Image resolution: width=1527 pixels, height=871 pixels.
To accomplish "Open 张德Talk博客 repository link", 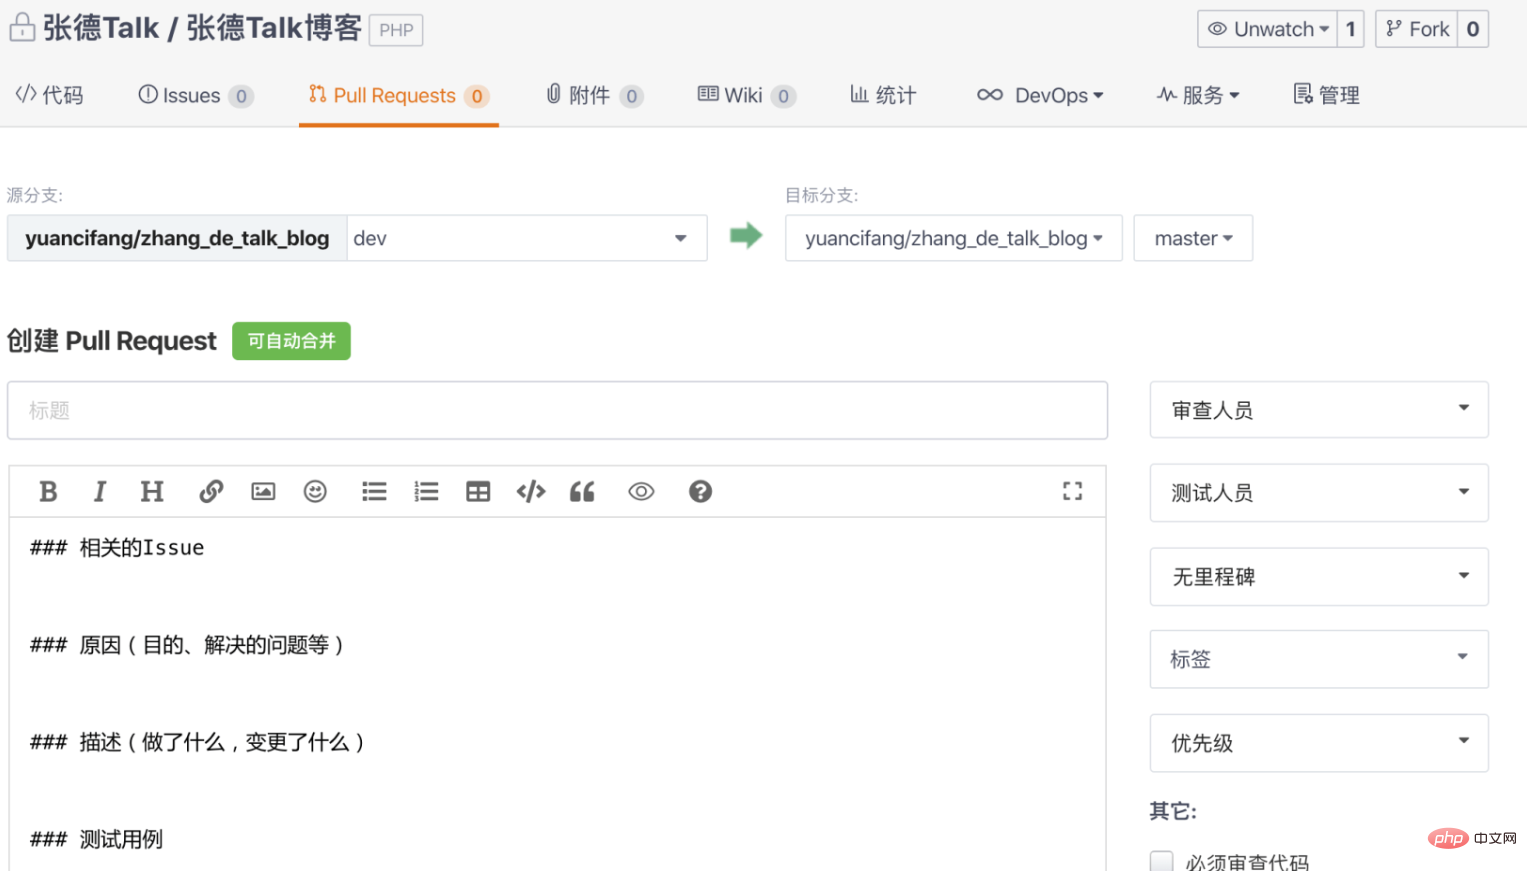I will [273, 27].
